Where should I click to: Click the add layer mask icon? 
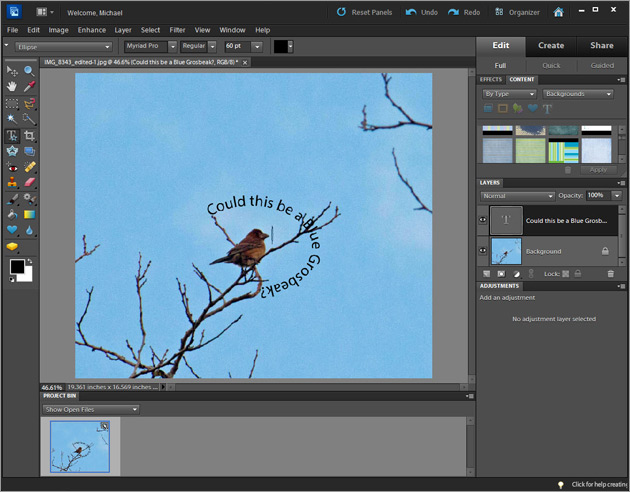[x=501, y=274]
